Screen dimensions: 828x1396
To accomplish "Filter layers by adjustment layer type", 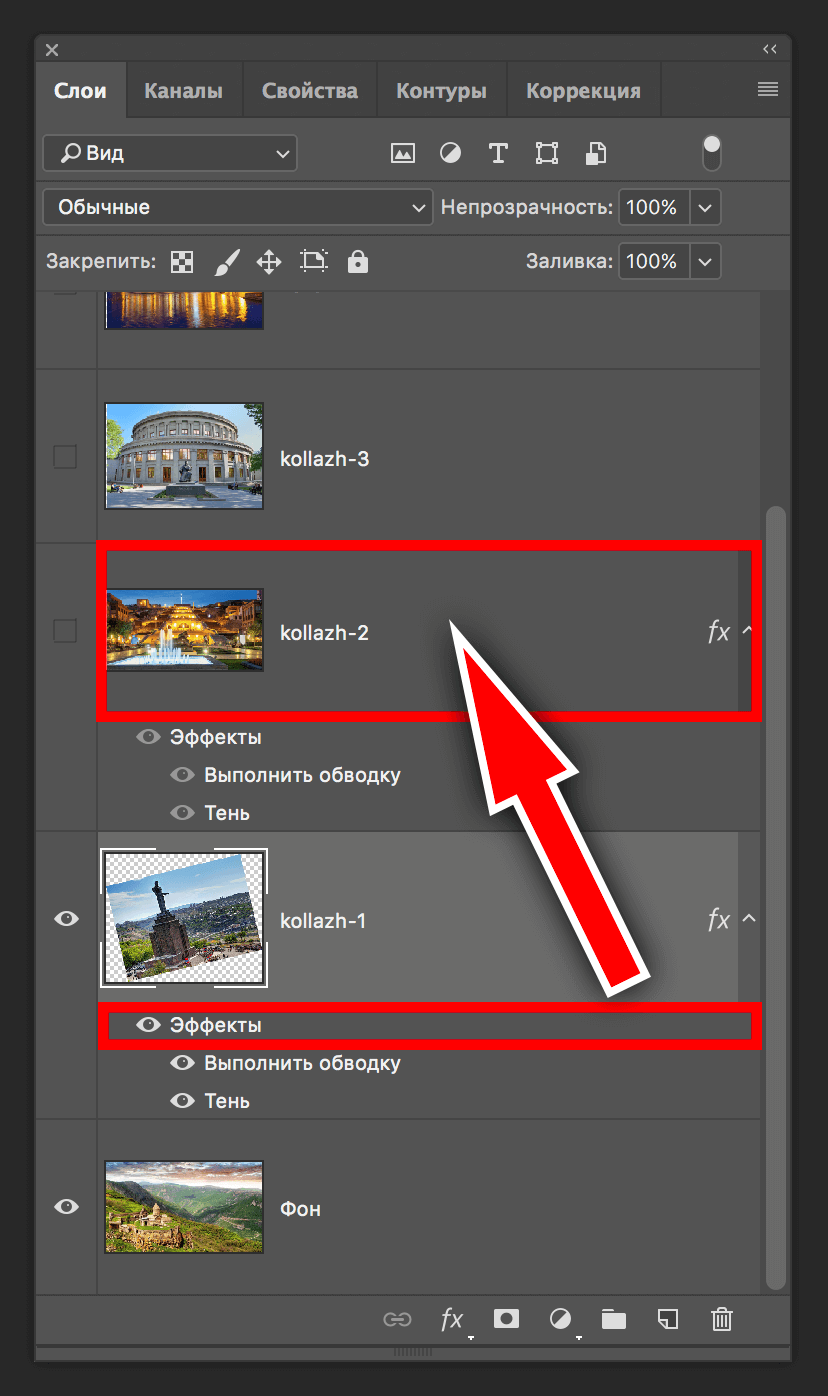I will click(451, 153).
